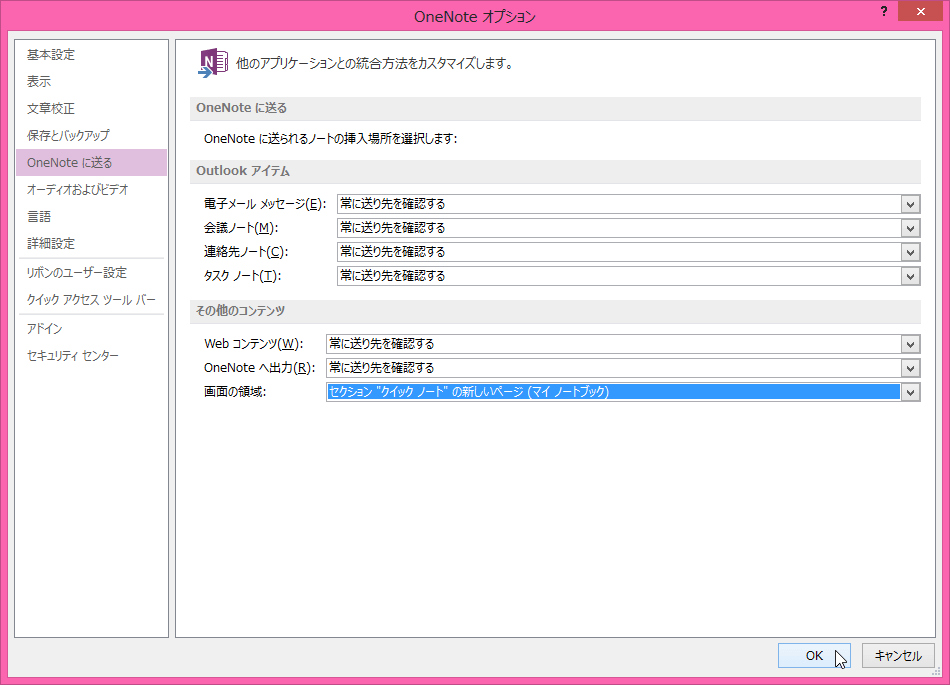Expand the 画面の領域 dropdown arrow
The height and width of the screenshot is (685, 950).
(910, 392)
